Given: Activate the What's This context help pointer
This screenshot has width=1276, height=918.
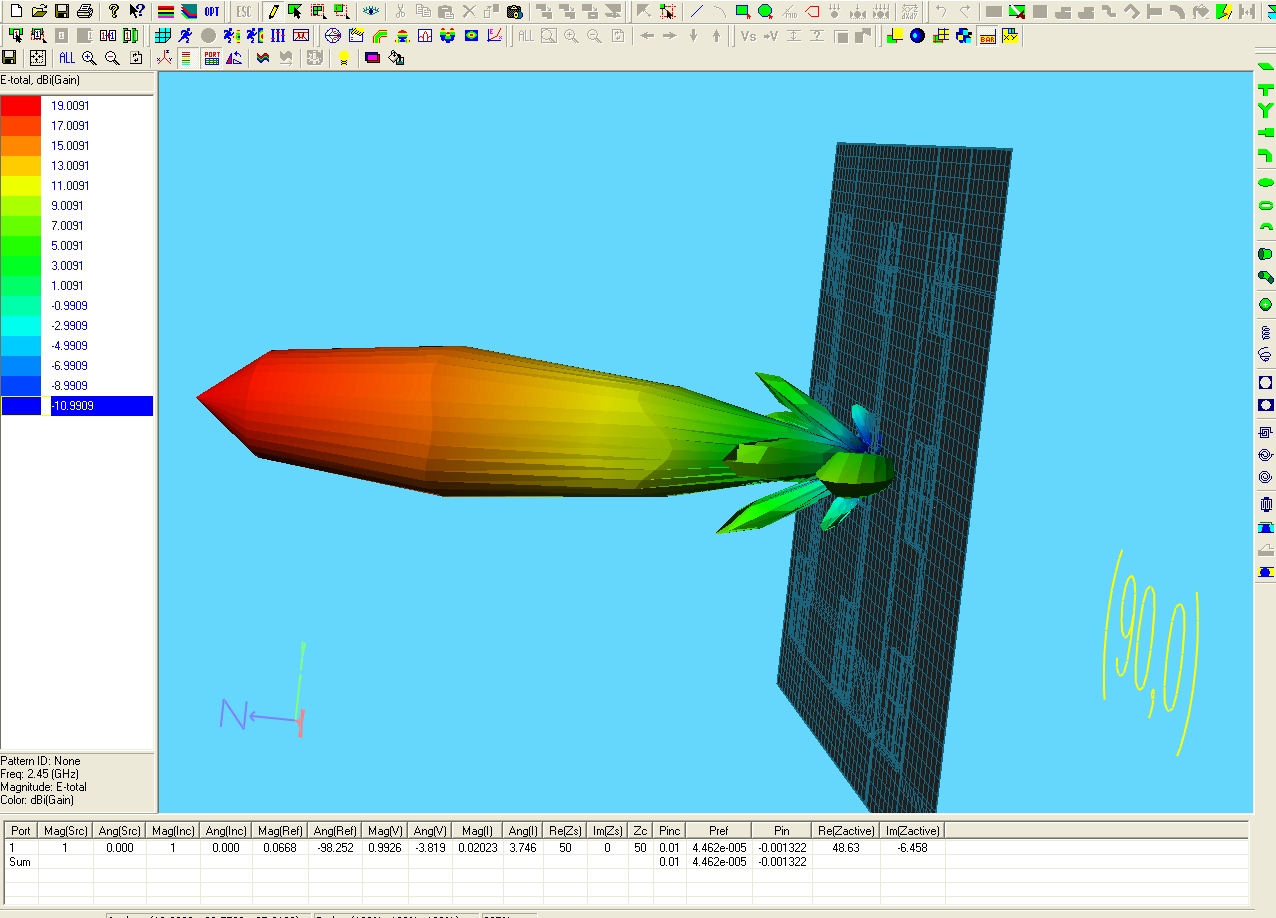Looking at the screenshot, I should pos(137,11).
